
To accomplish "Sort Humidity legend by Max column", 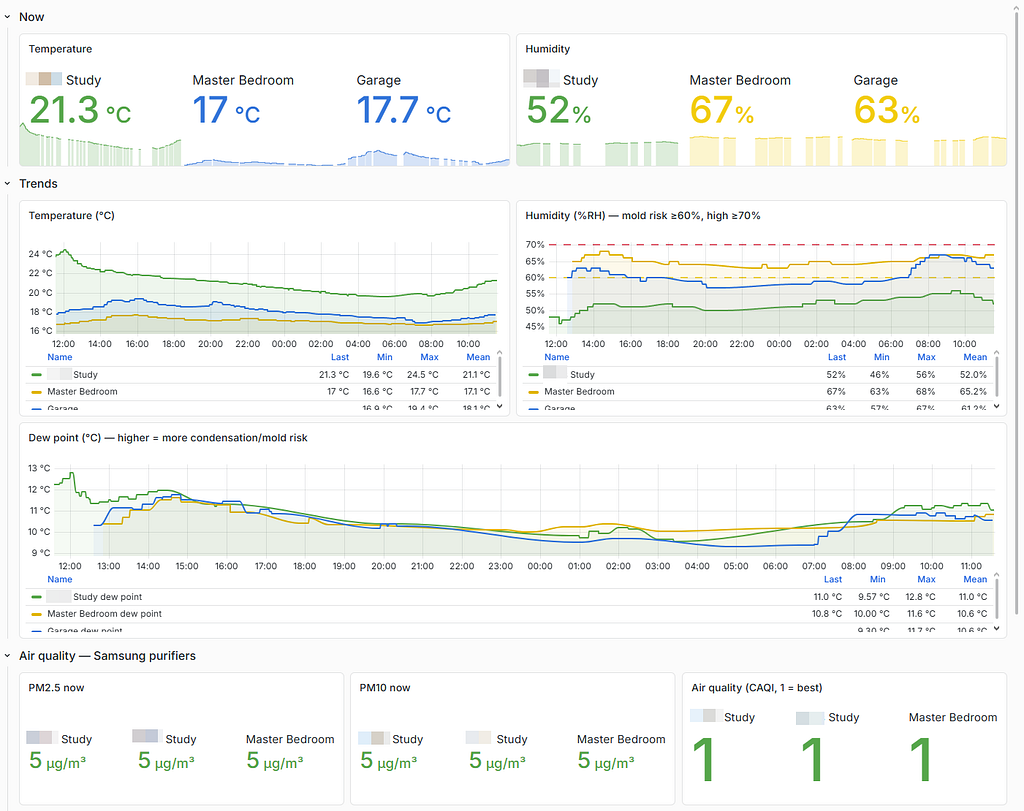I will click(926, 357).
